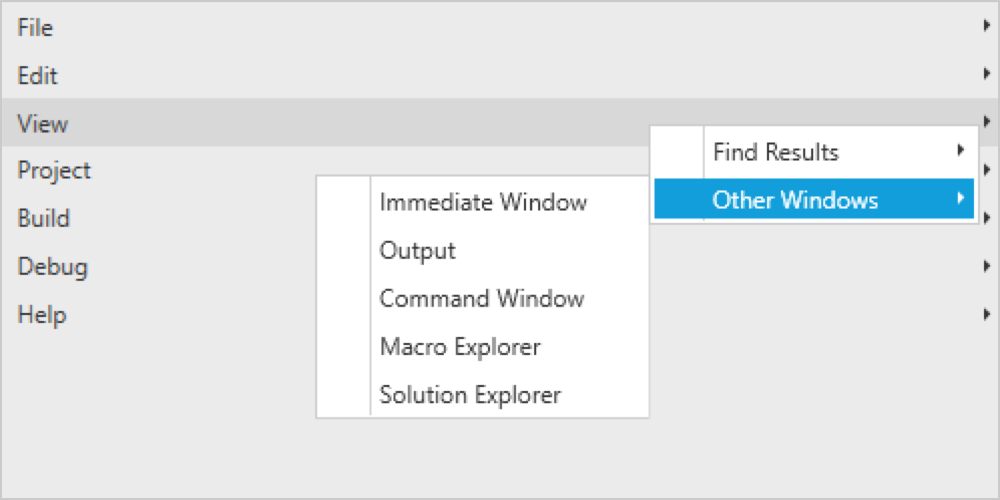Open the Project menu
The height and width of the screenshot is (500, 1000).
(54, 171)
